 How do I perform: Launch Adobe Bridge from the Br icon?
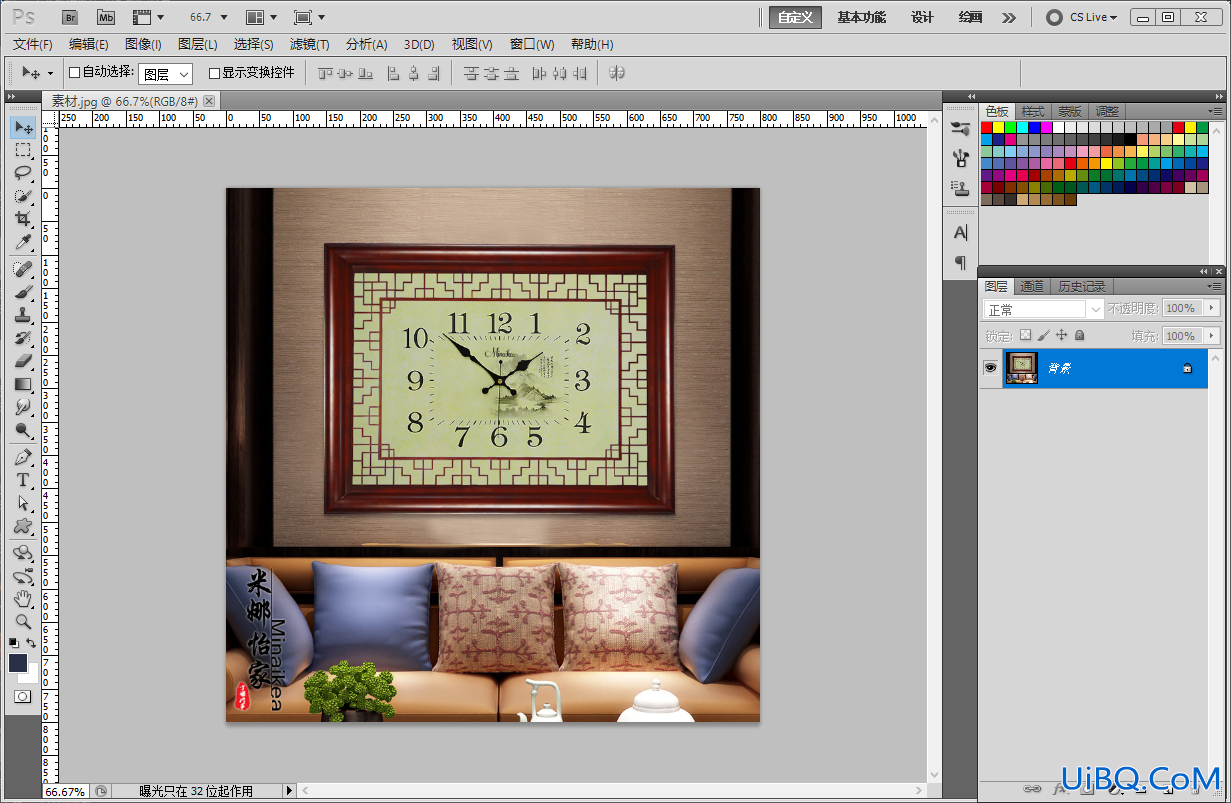[70, 17]
